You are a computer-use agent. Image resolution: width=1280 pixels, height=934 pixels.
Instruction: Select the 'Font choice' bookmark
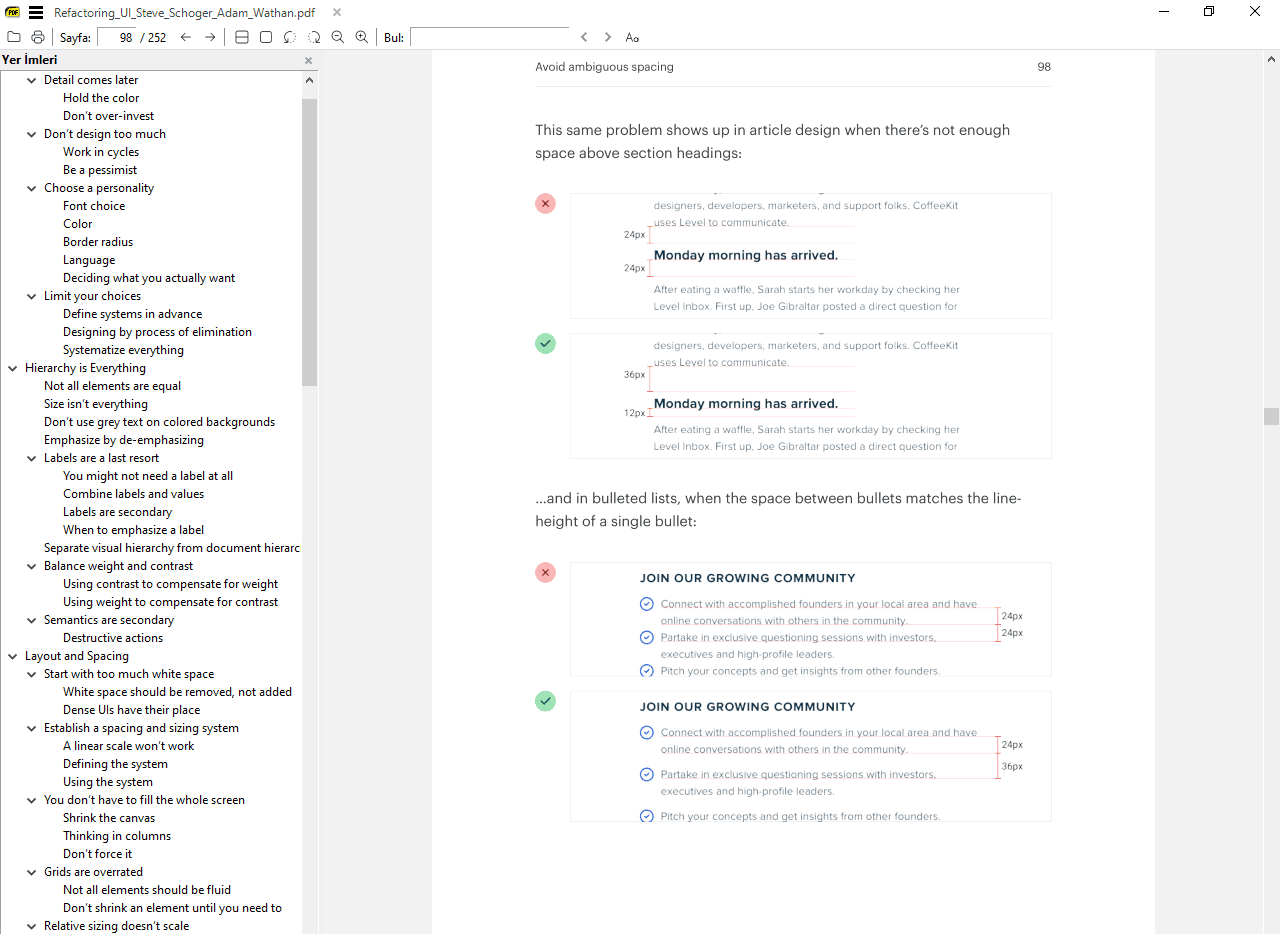pyautogui.click(x=94, y=206)
